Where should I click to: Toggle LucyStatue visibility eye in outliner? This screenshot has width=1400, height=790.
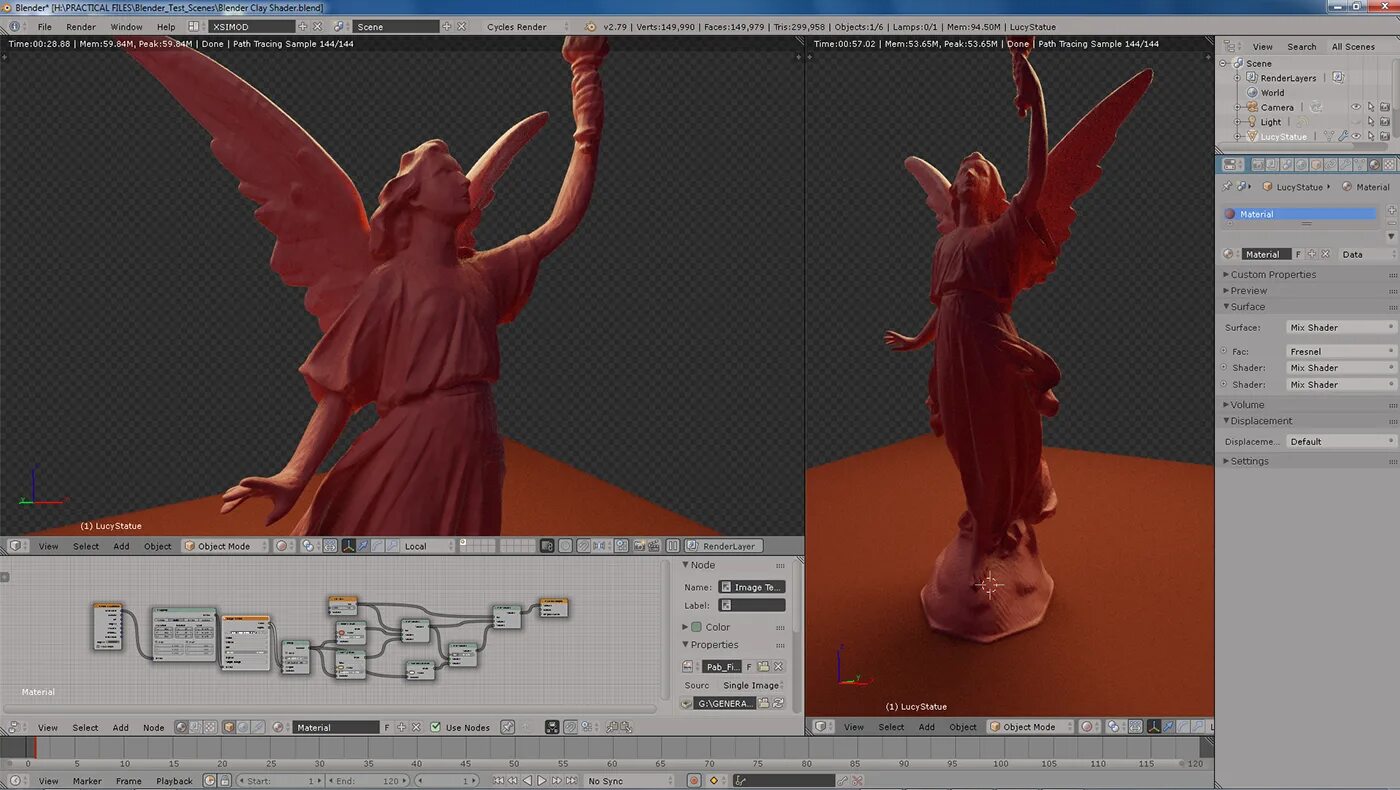[x=1356, y=137]
